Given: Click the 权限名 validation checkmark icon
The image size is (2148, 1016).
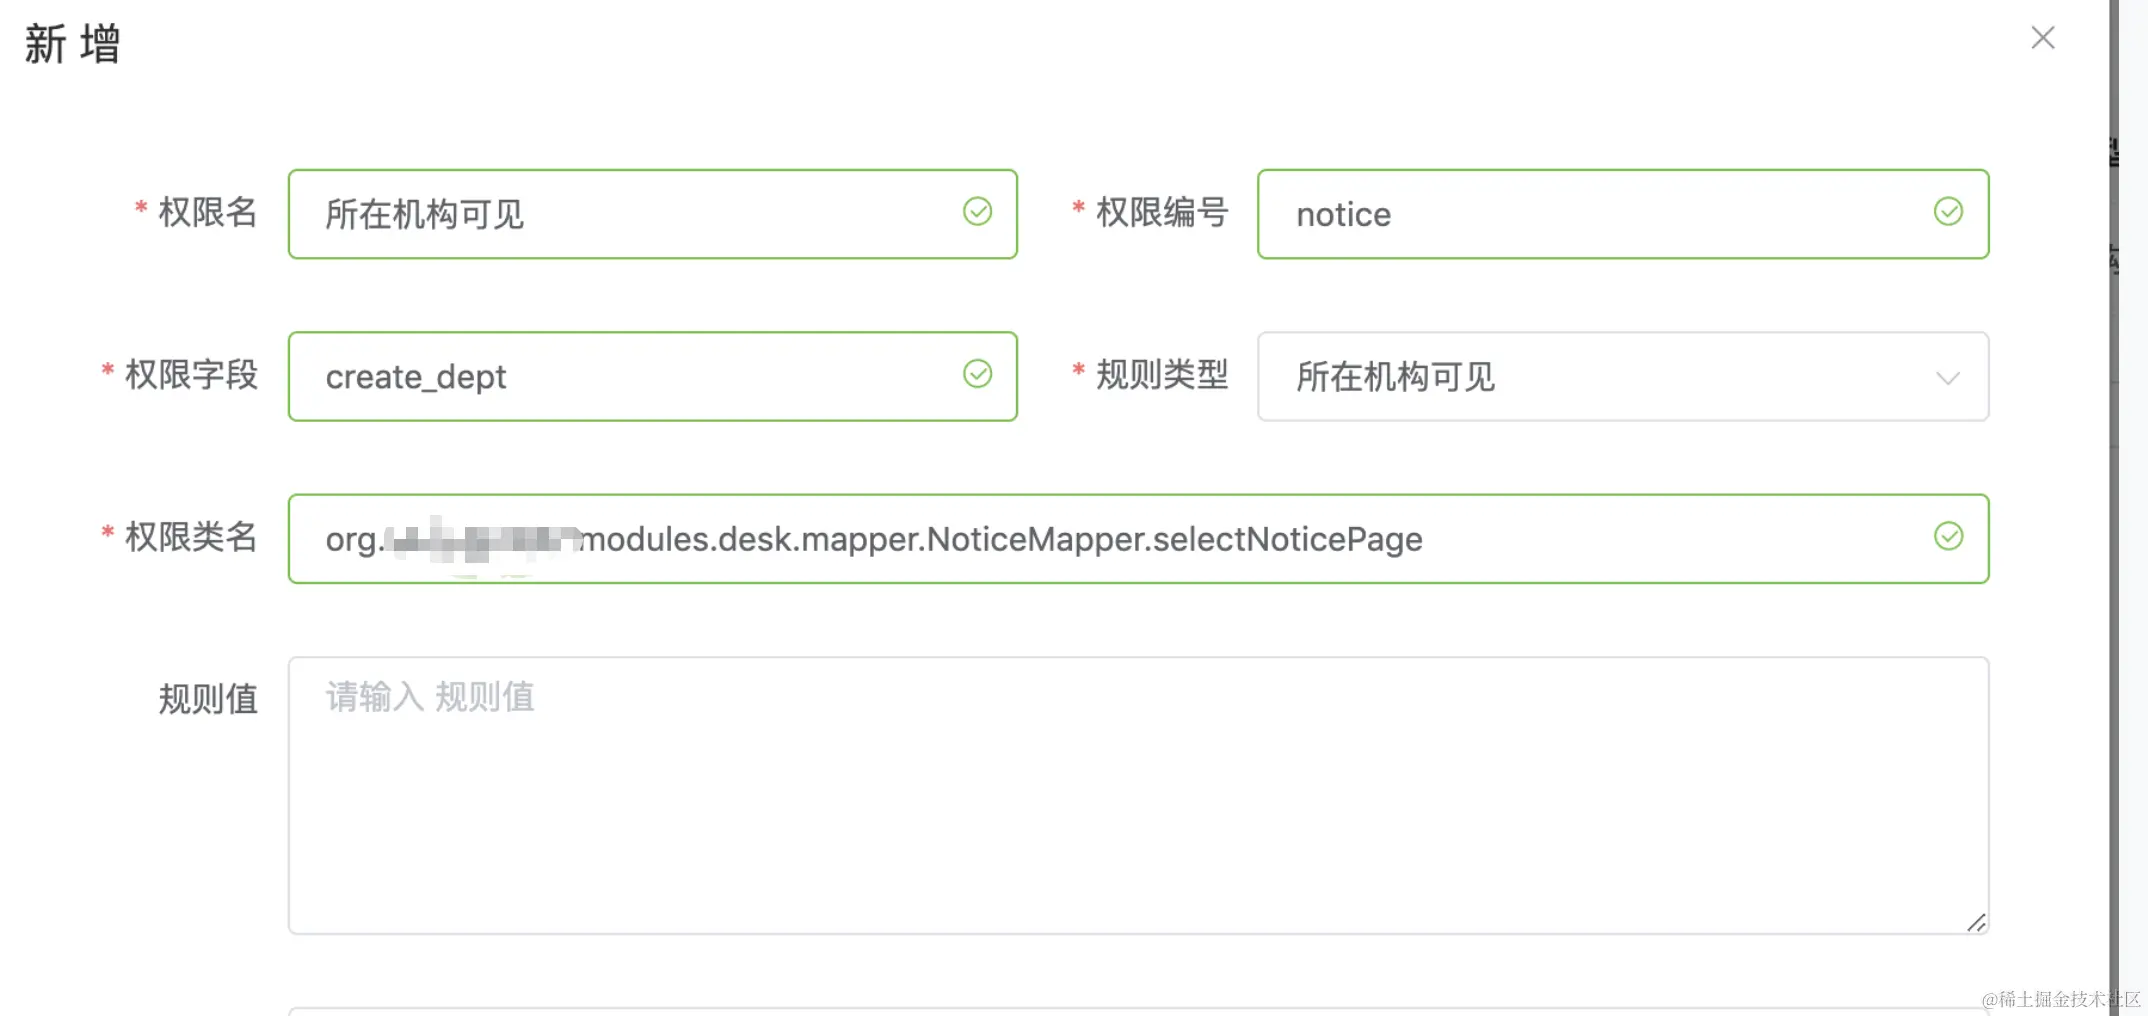Looking at the screenshot, I should pos(977,212).
